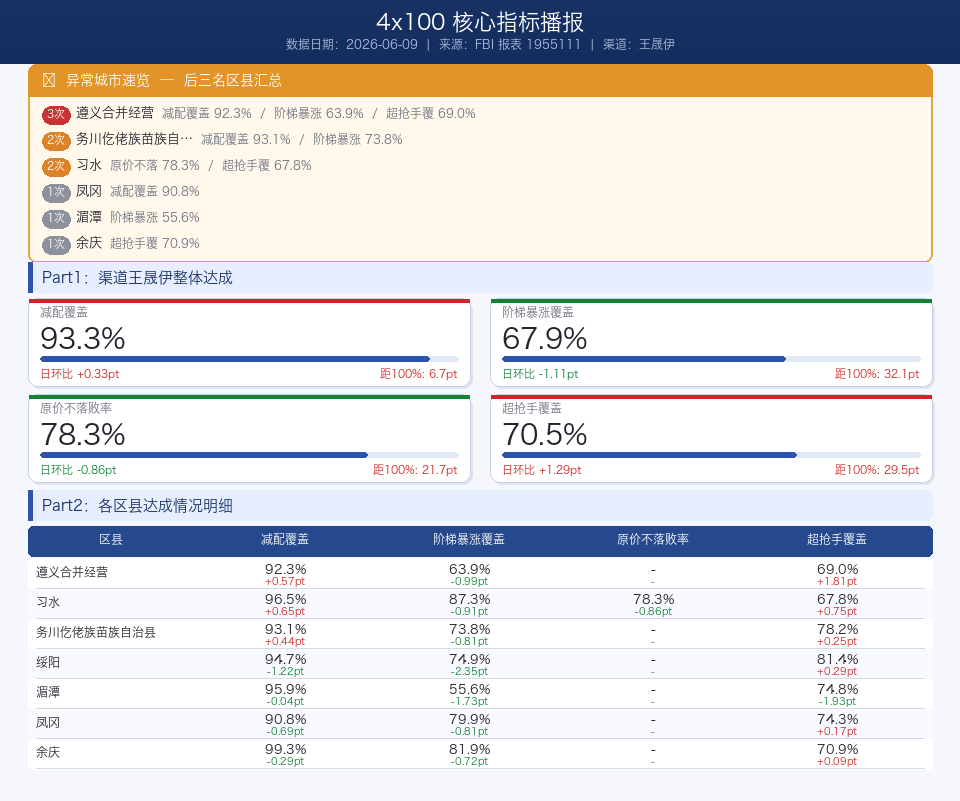Click 日环比 +0.33pt under 减配覆盖

point(80,374)
